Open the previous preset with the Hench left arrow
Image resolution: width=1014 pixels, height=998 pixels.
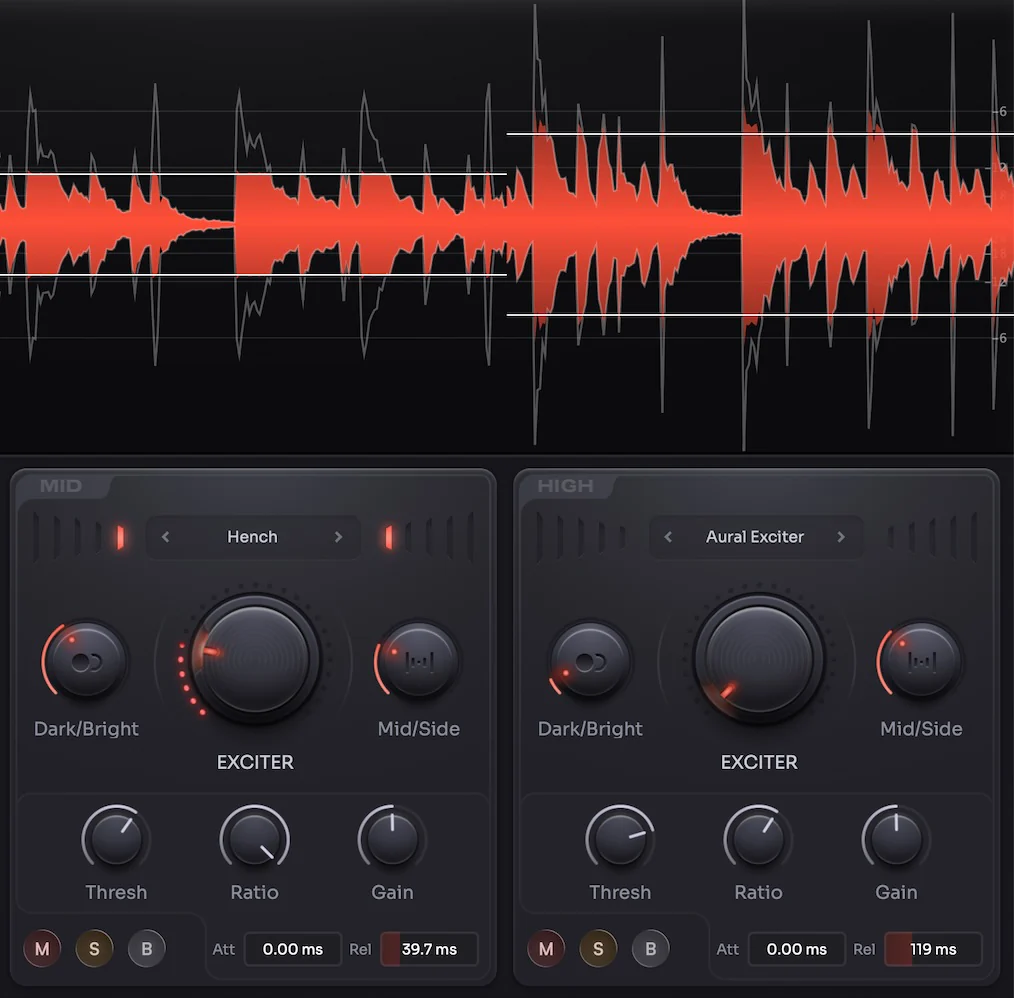point(166,537)
